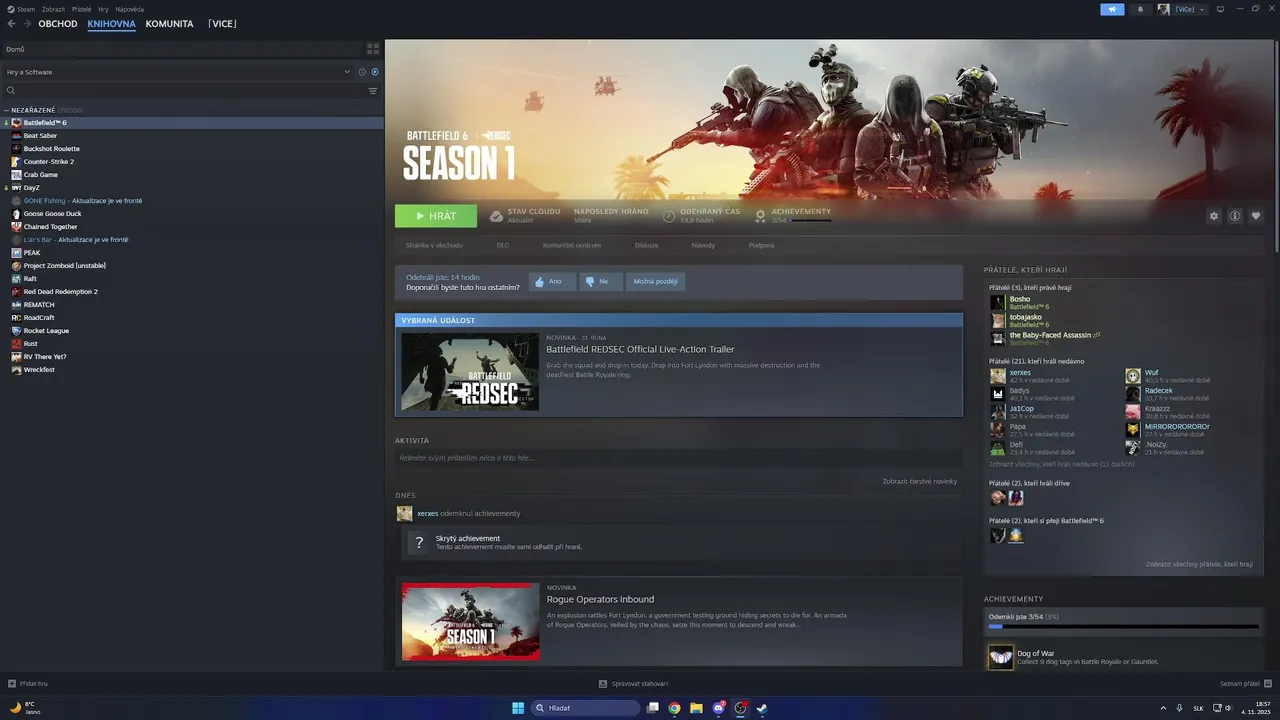Image resolution: width=1280 pixels, height=720 pixels.
Task: Go forward with the right arrow
Action: click(x=27, y=24)
